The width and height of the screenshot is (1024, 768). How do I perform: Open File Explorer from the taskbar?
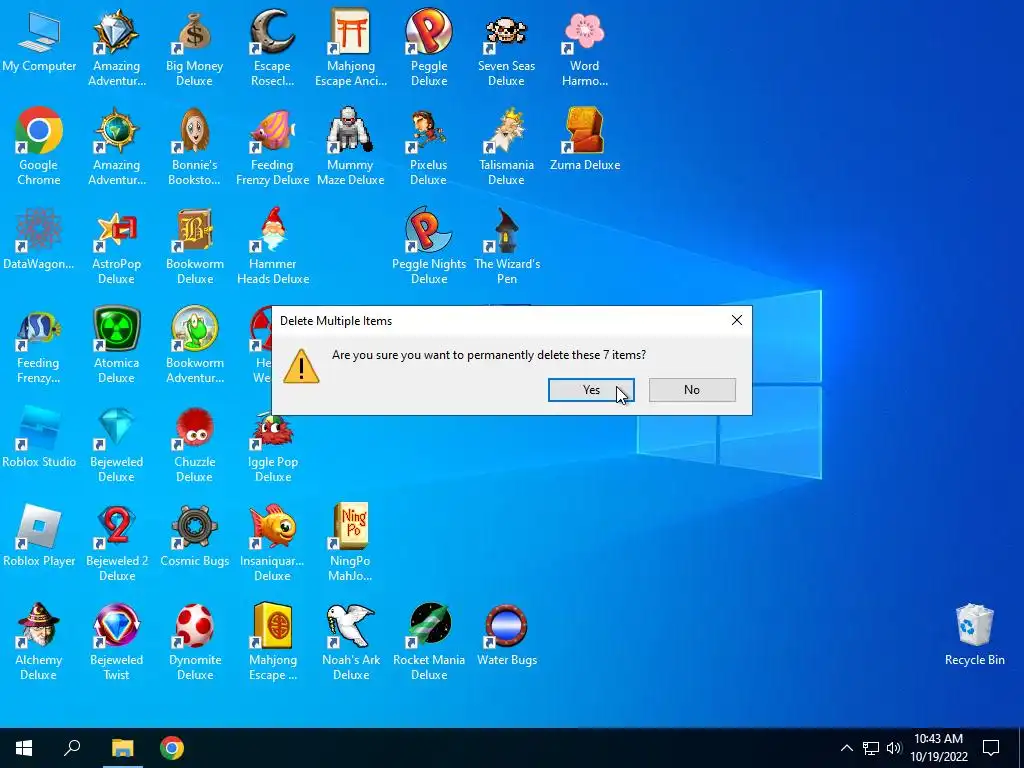tap(122, 748)
